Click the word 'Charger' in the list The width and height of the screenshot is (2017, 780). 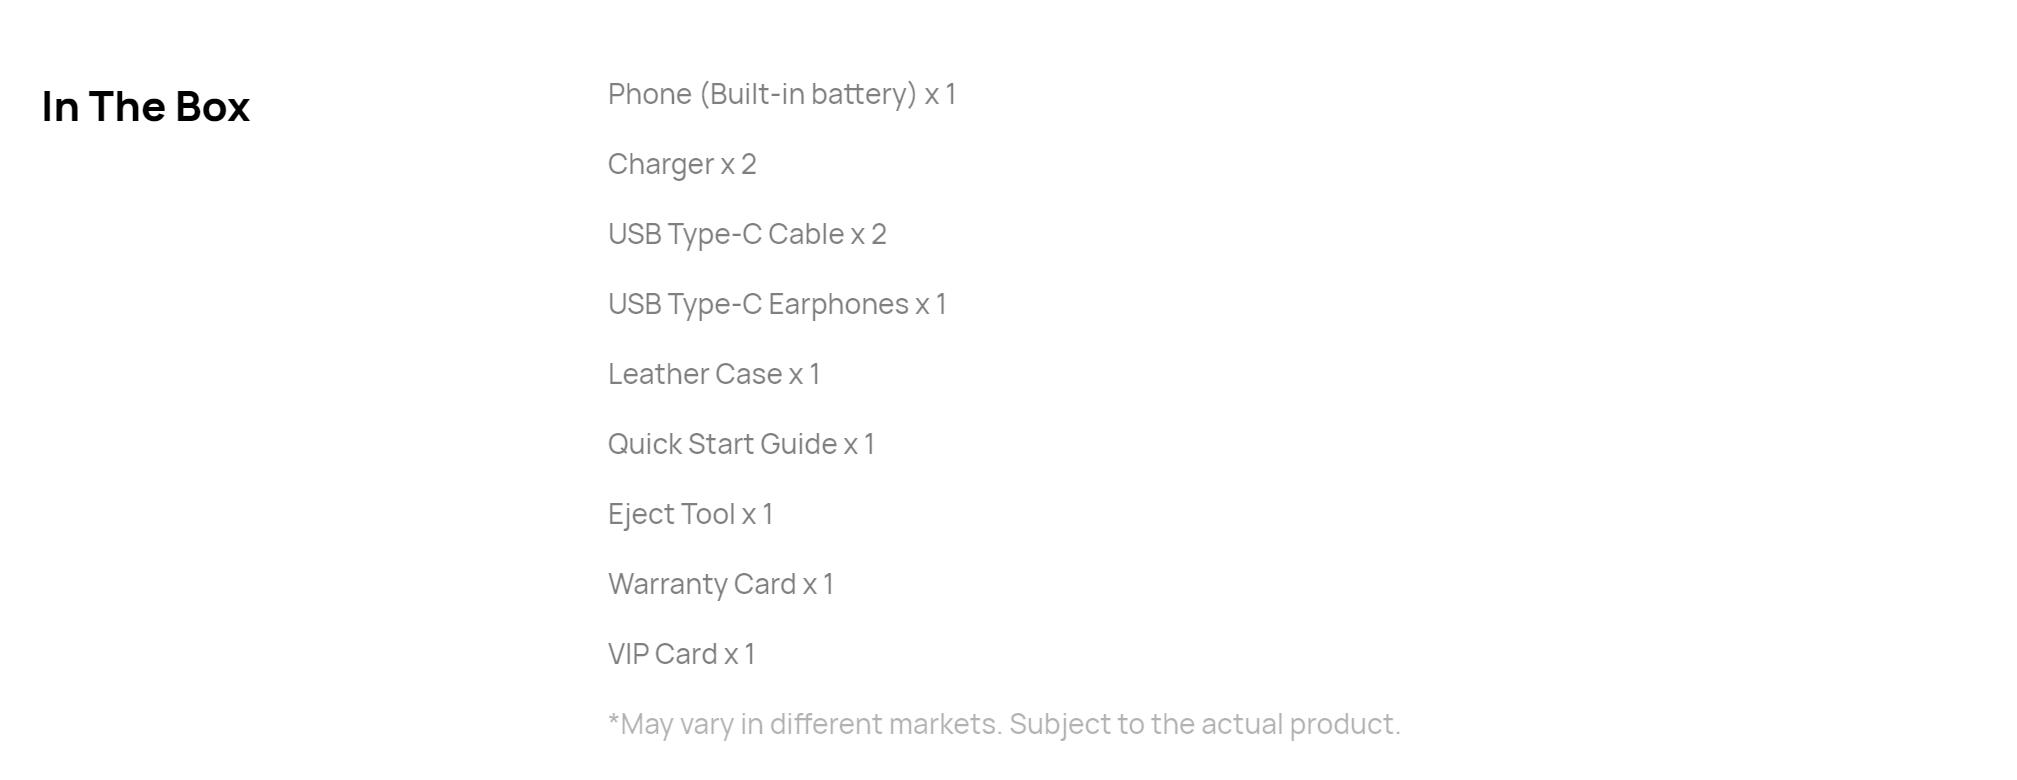[x=661, y=165]
